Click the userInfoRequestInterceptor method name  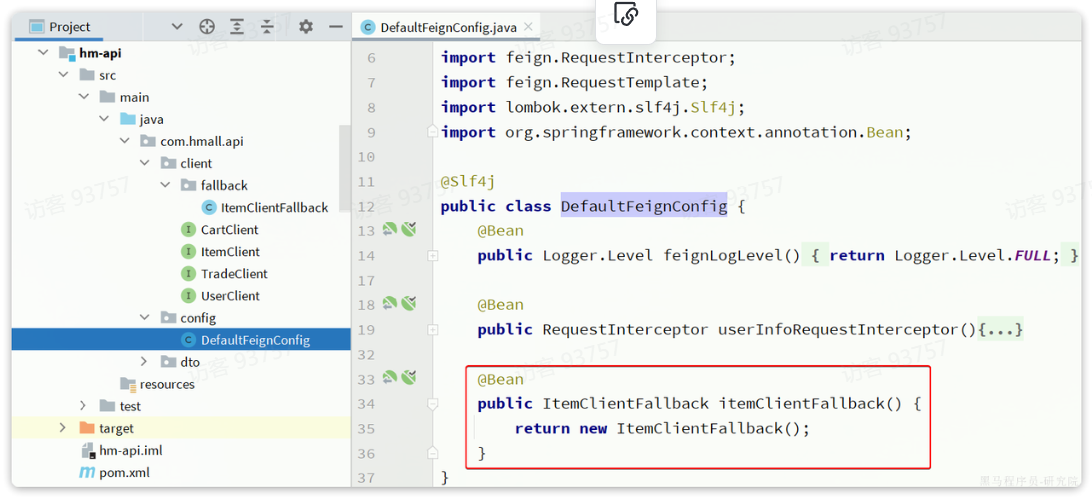pyautogui.click(x=838, y=329)
